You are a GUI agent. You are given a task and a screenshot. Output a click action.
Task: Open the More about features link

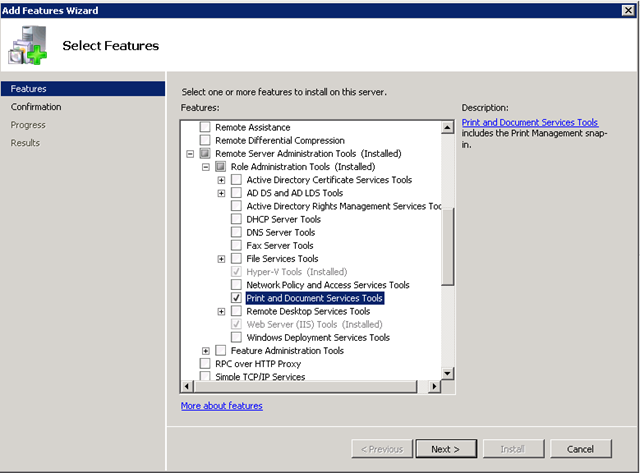[x=221, y=406]
